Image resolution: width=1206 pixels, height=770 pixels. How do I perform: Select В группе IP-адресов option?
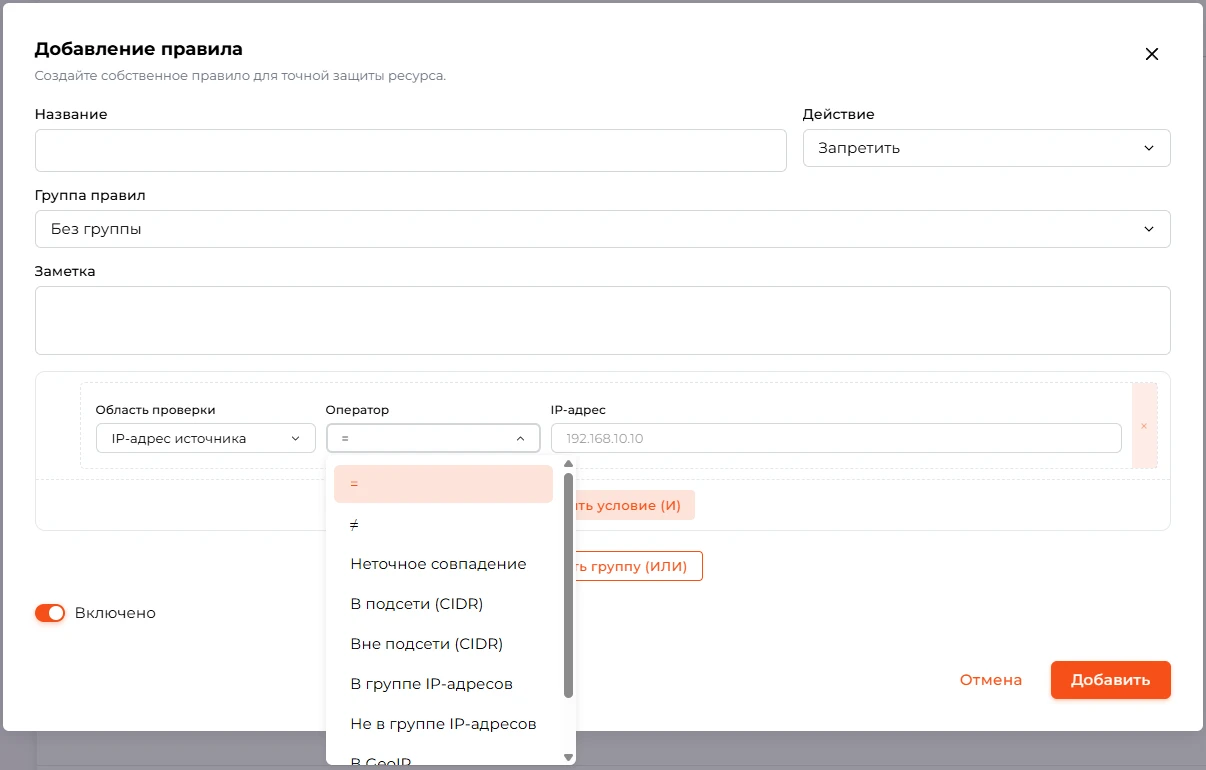click(x=443, y=684)
